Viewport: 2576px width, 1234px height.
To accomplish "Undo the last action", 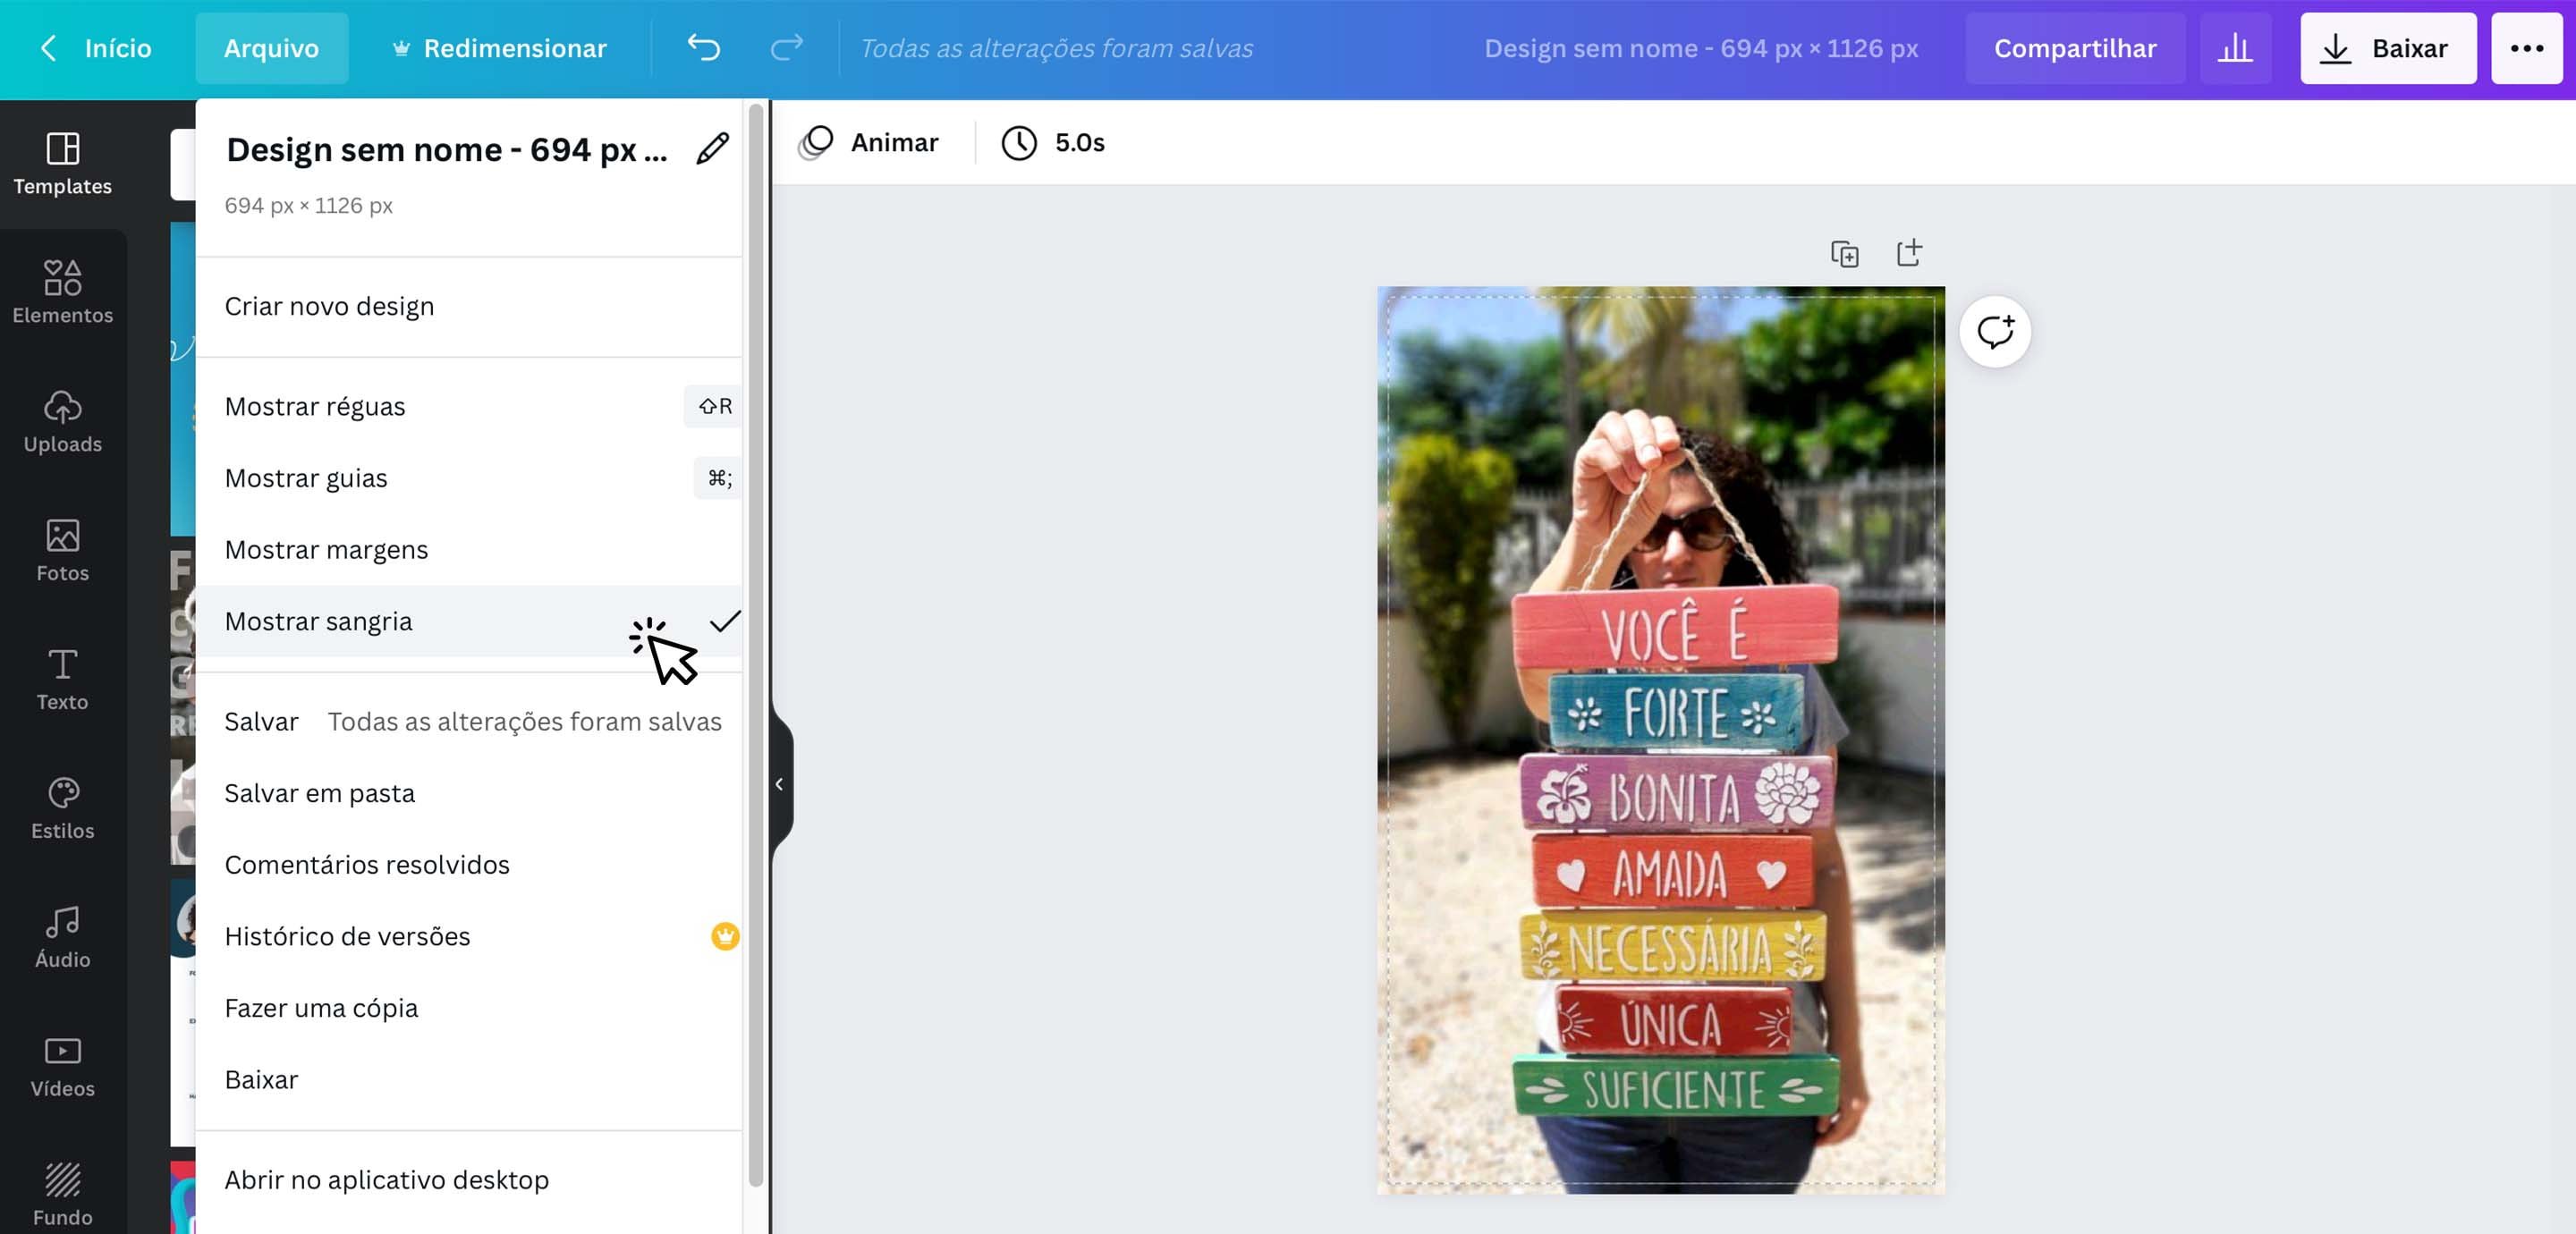I will [x=703, y=47].
